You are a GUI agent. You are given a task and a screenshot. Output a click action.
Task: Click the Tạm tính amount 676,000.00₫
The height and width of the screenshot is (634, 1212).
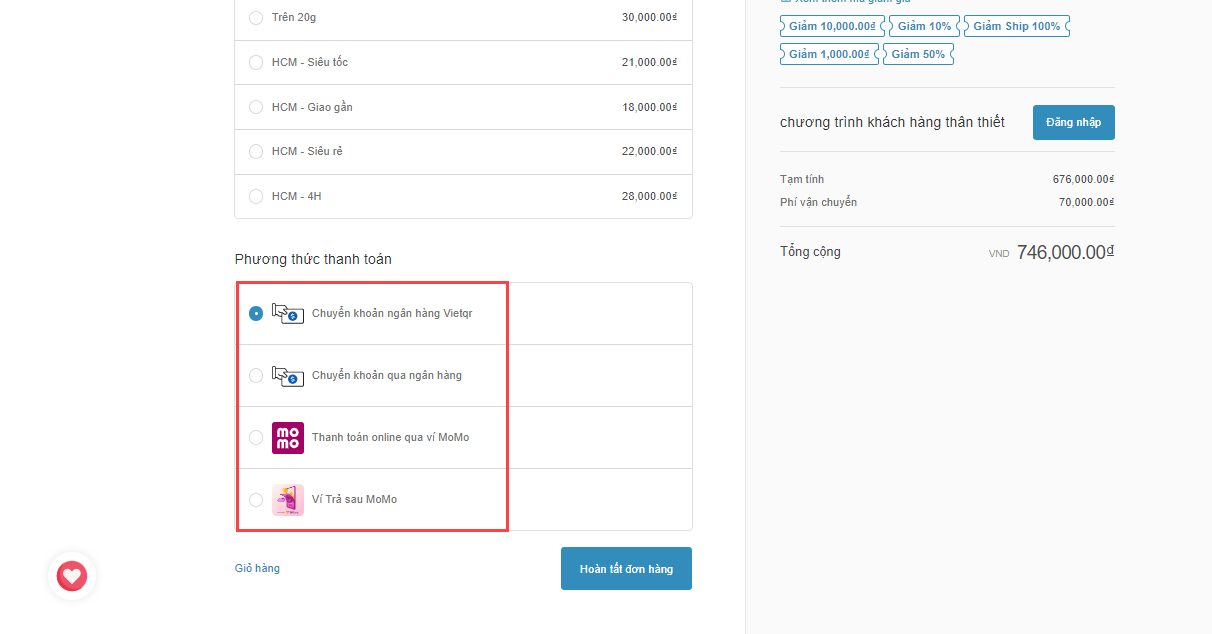[1083, 179]
